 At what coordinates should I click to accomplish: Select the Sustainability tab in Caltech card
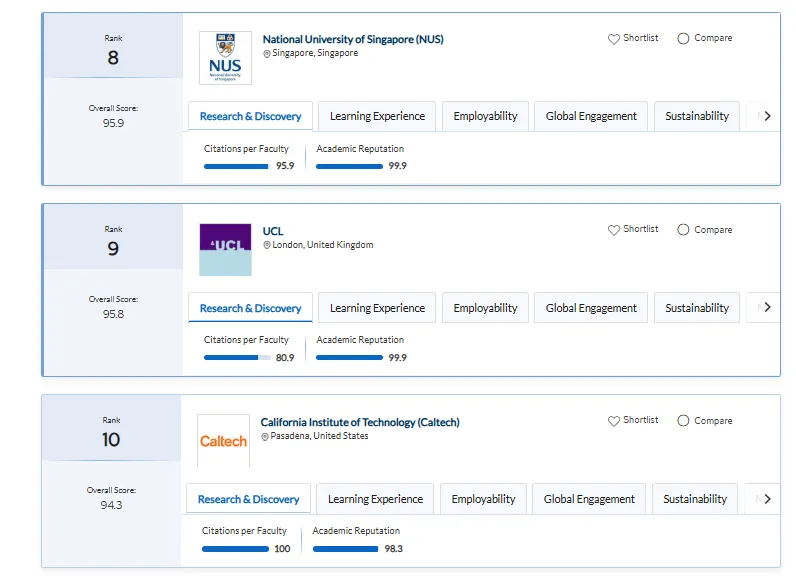click(x=695, y=499)
